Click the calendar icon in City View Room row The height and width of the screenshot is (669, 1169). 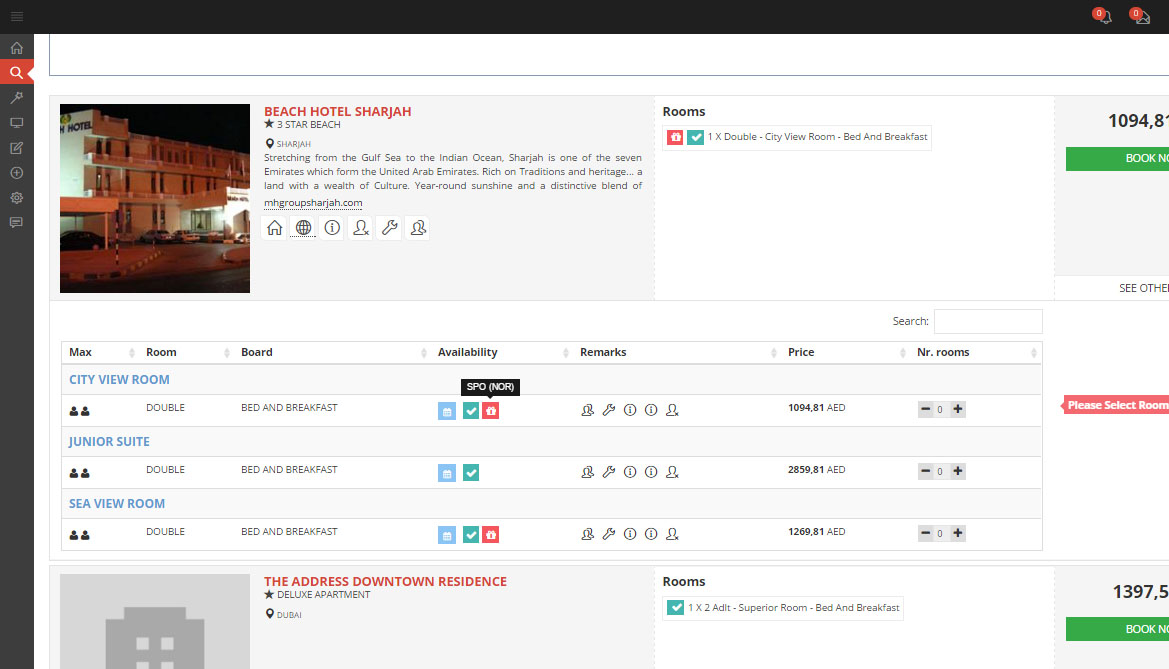pyautogui.click(x=446, y=411)
